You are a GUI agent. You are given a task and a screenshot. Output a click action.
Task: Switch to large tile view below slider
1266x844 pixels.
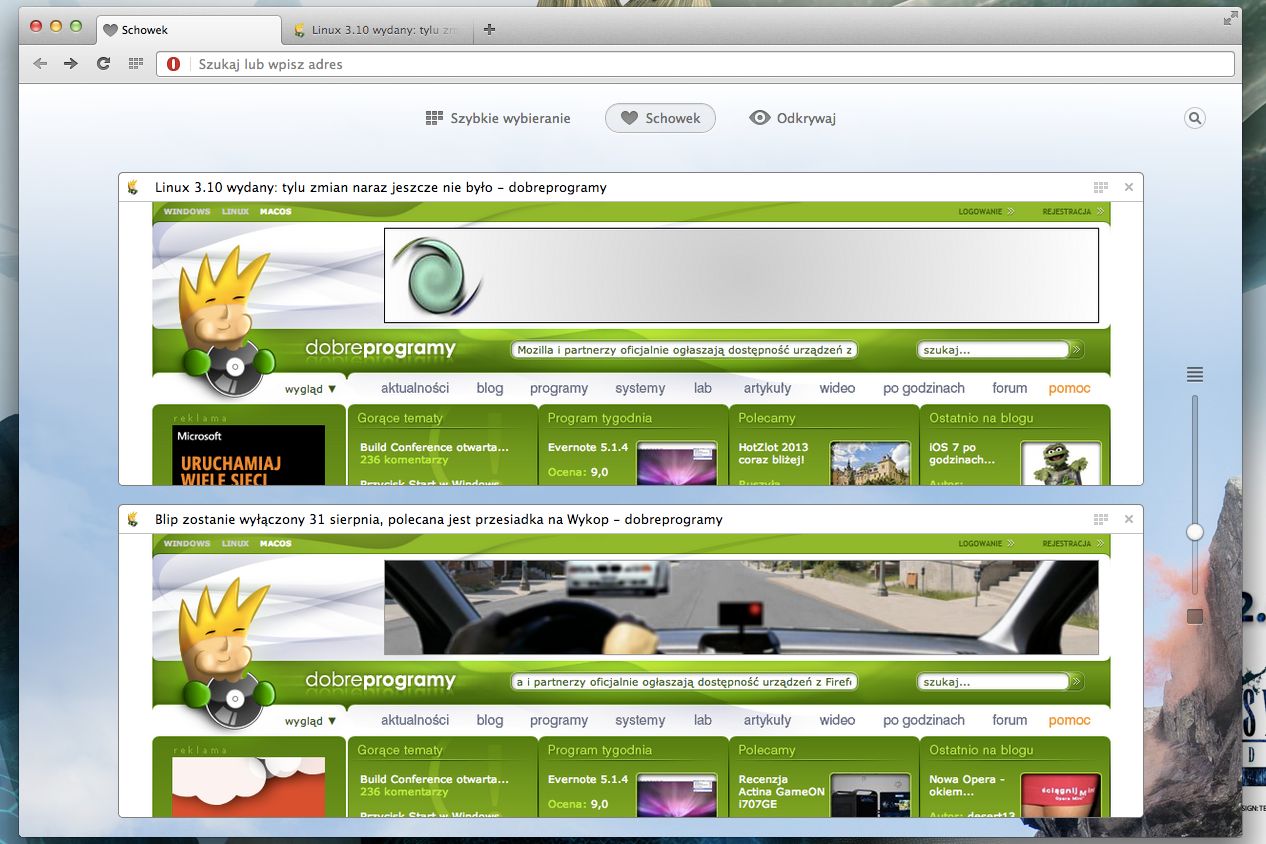tap(1195, 616)
